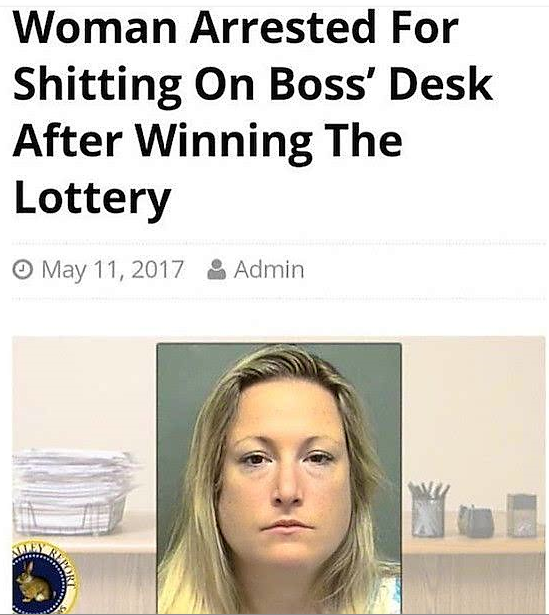549x615 pixels.
Task: Open the Admin author link
Action: click(x=269, y=270)
